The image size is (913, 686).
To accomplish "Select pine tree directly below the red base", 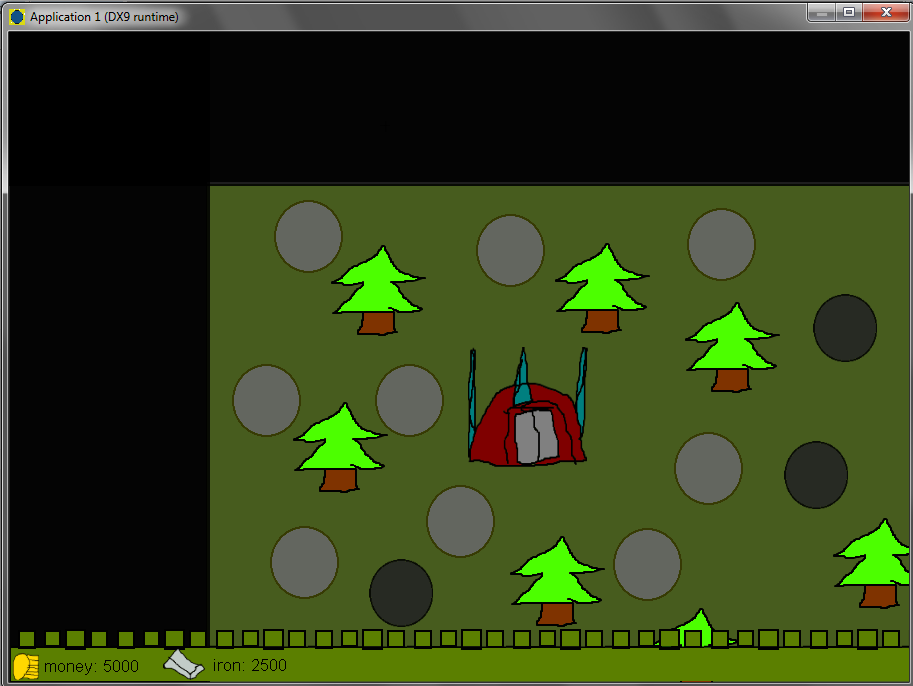I will (x=557, y=581).
